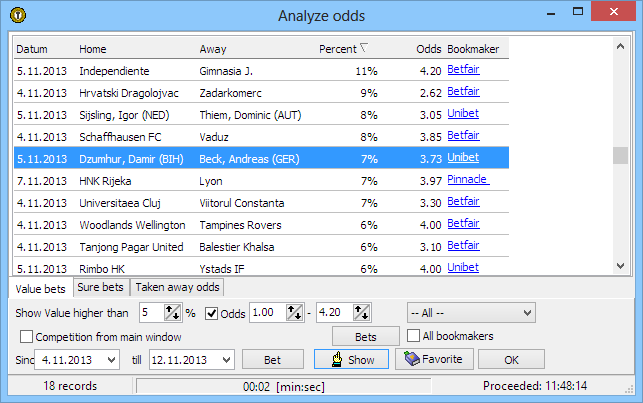Click the Show button with hand icon
The height and width of the screenshot is (403, 643).
[x=351, y=359]
